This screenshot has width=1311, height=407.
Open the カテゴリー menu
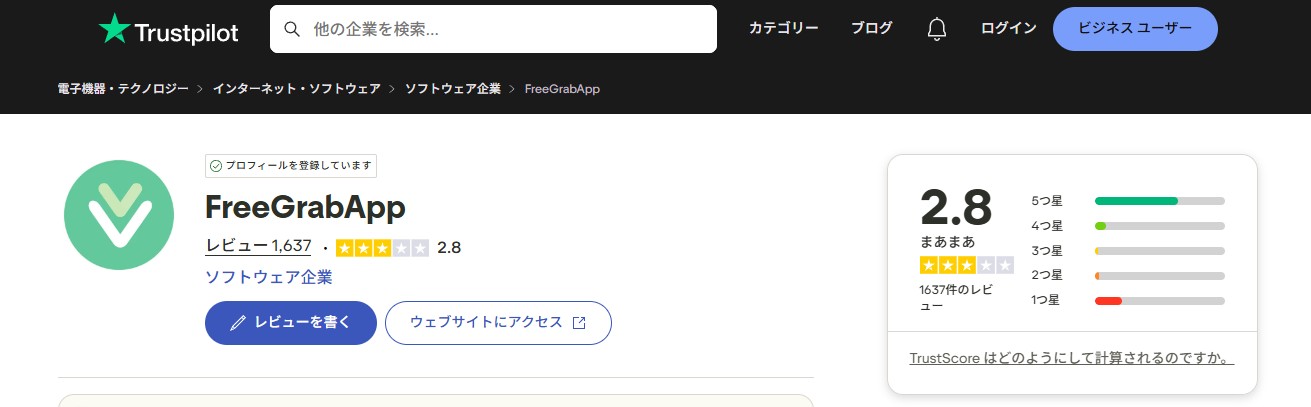tap(783, 28)
